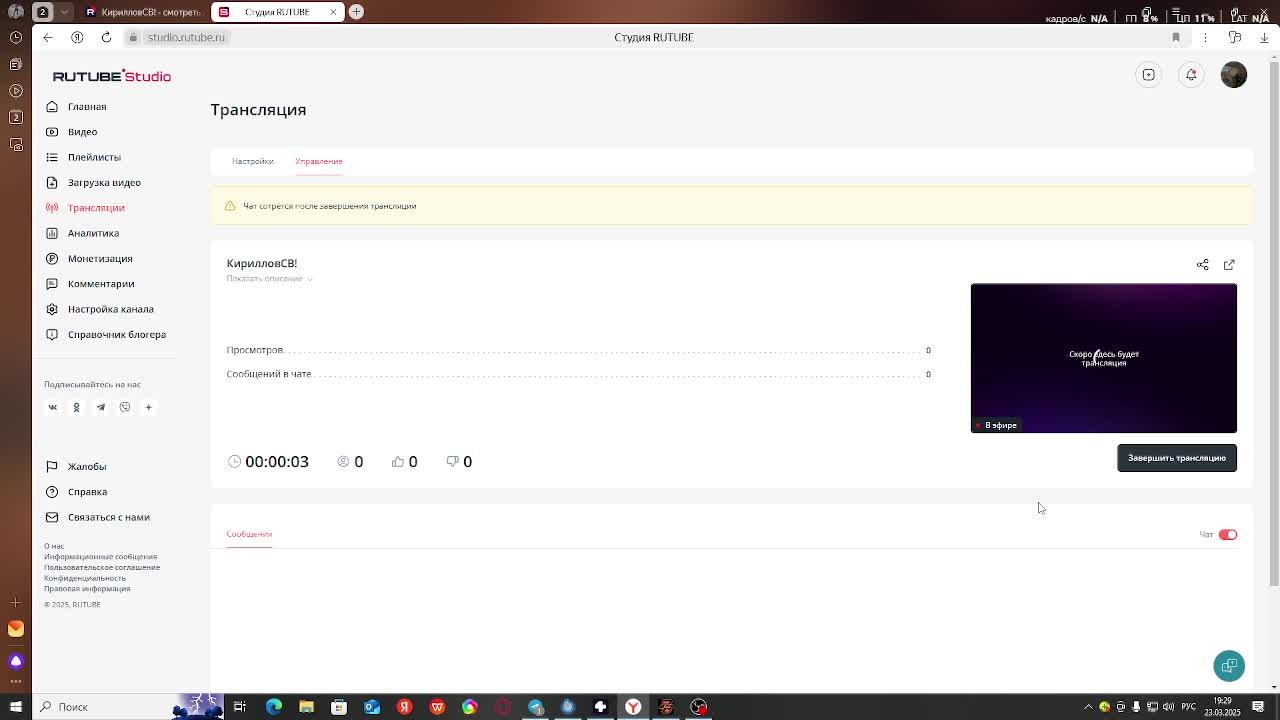Open Информационные сообщения footer link

tap(100, 557)
